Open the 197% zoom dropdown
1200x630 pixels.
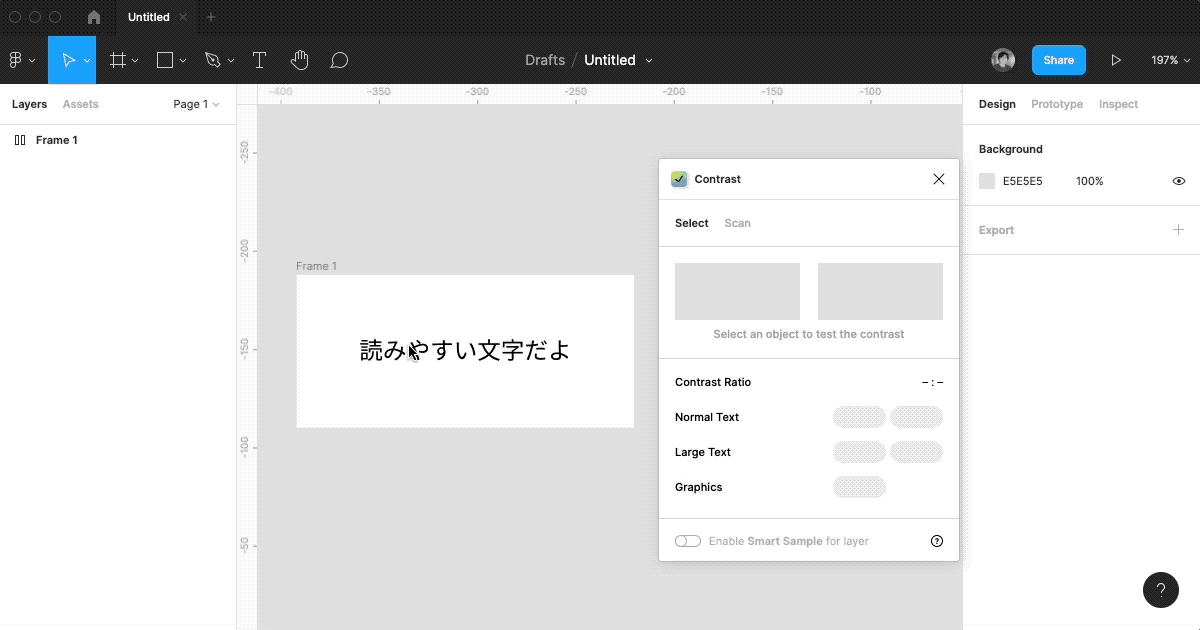(1169, 60)
